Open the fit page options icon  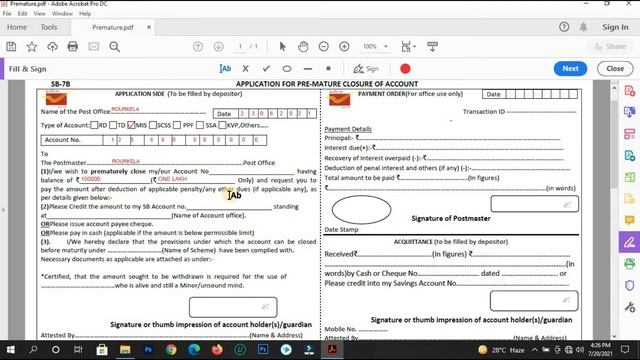click(408, 47)
